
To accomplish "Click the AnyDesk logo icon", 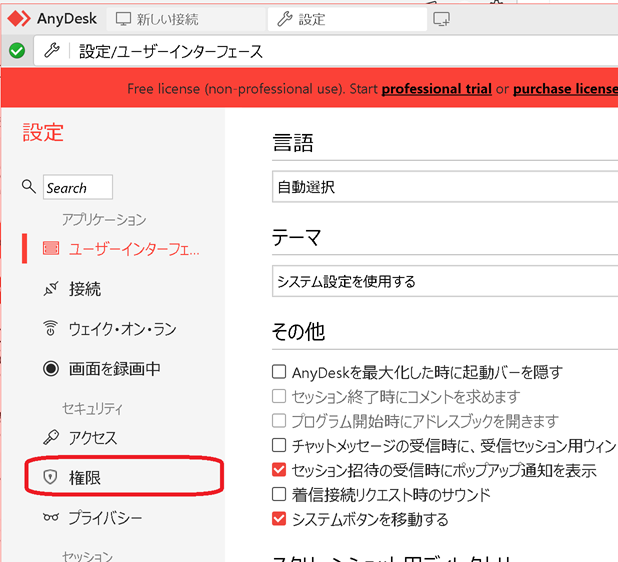I will pyautogui.click(x=19, y=19).
